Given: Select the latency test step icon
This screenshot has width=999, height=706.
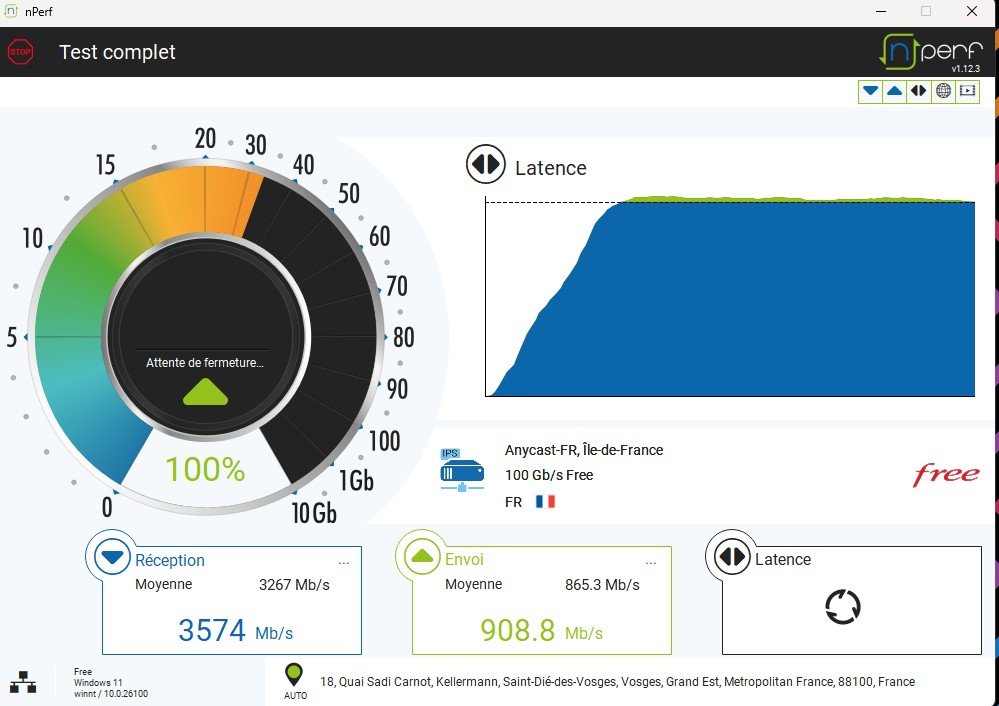Looking at the screenshot, I should coord(919,91).
